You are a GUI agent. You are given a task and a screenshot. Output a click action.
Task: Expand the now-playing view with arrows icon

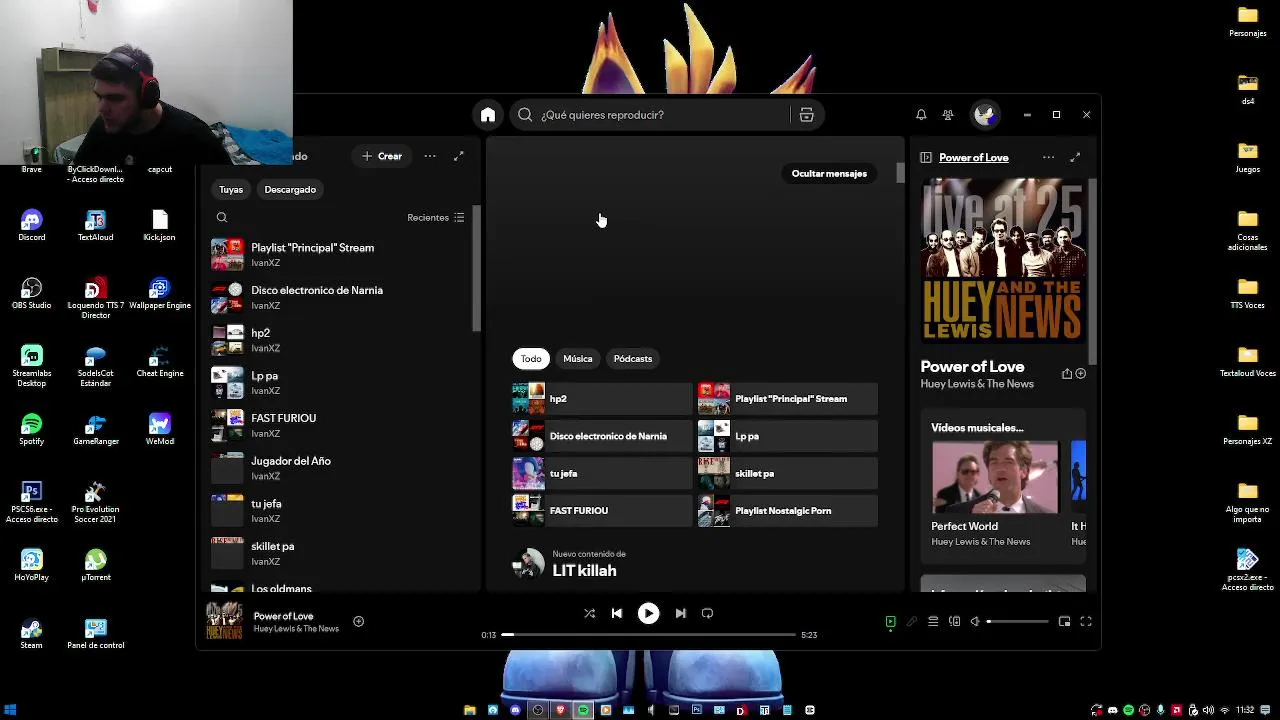[1075, 157]
